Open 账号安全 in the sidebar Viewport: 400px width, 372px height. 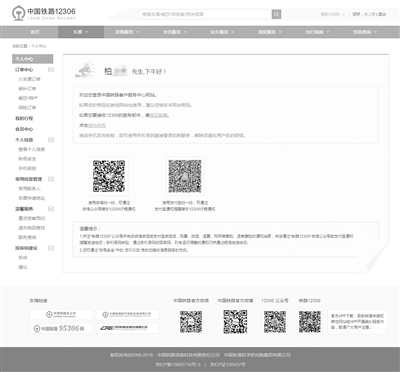coord(27,159)
